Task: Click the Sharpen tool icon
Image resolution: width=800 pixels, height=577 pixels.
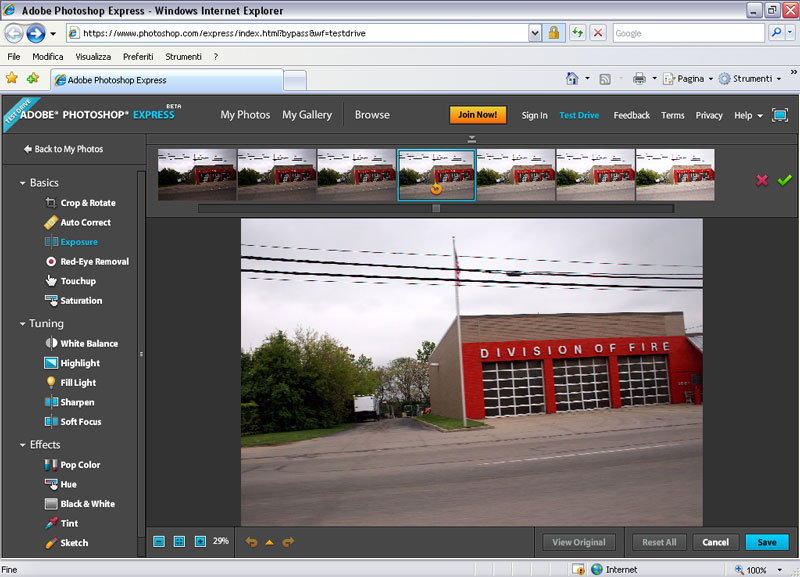Action: (x=51, y=402)
